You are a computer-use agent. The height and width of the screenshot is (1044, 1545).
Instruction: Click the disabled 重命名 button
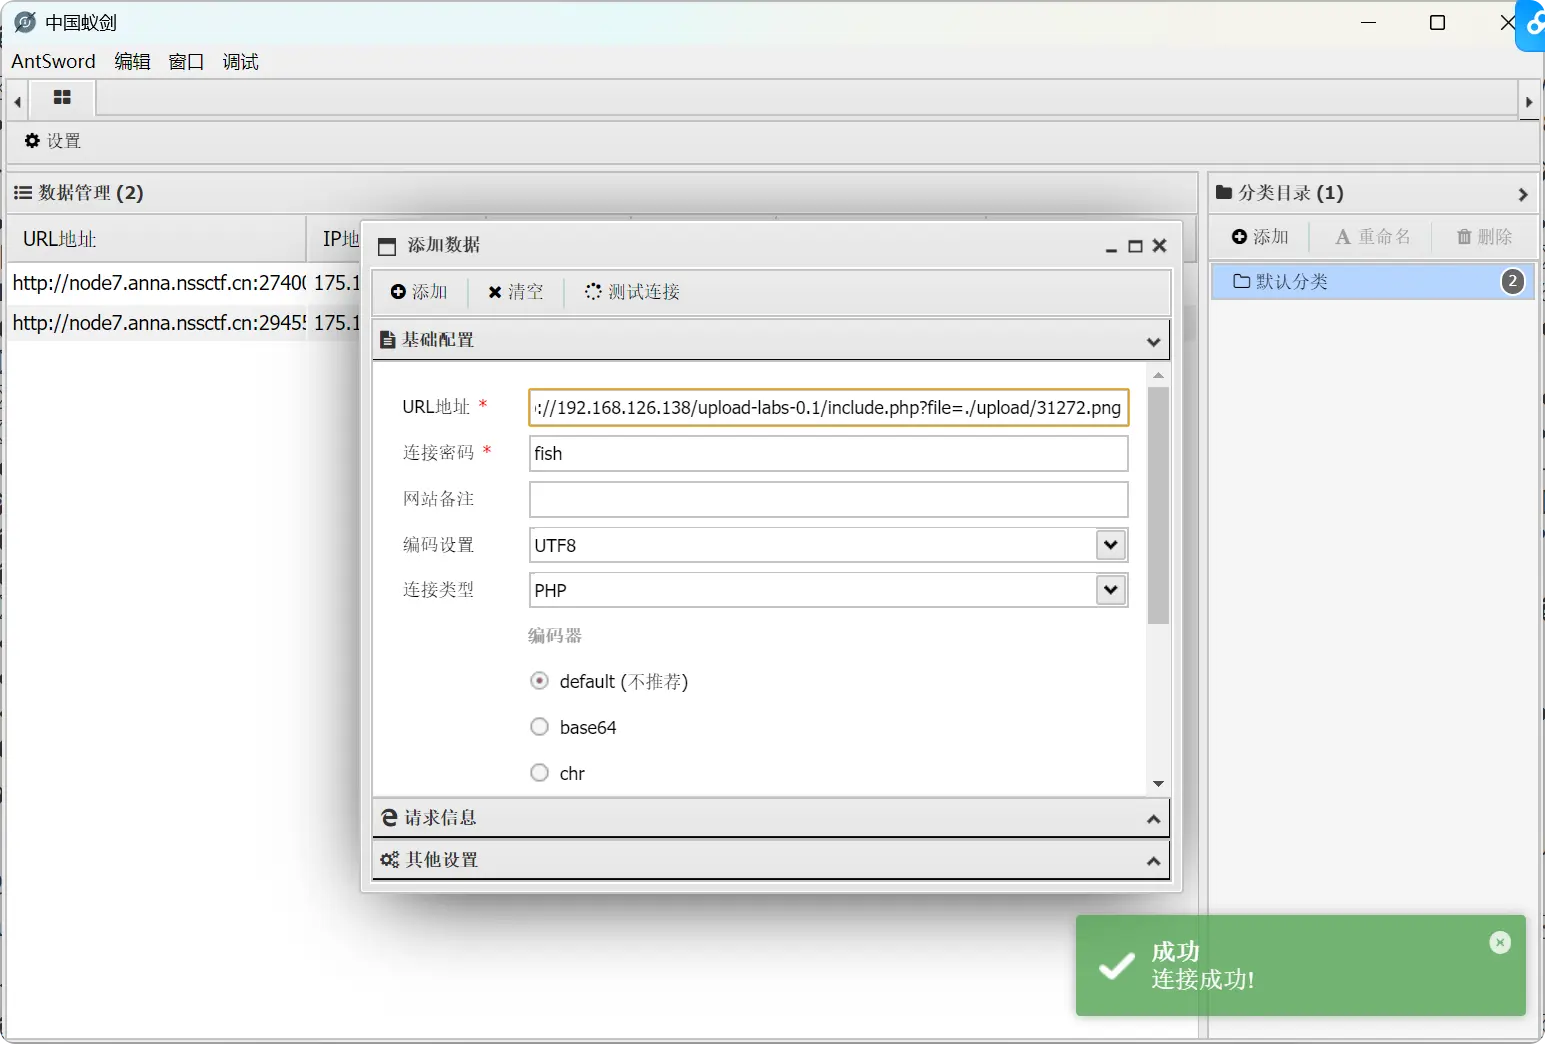[x=1373, y=237]
